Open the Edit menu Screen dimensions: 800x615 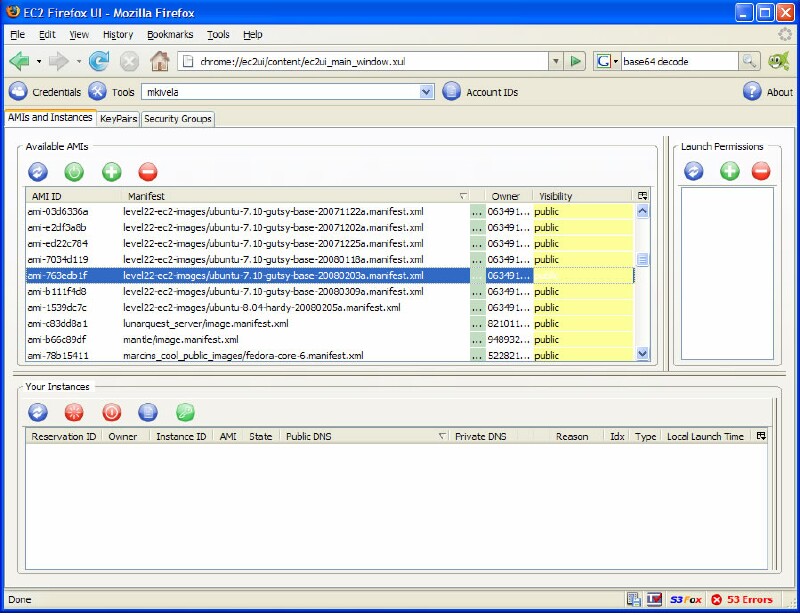point(47,35)
